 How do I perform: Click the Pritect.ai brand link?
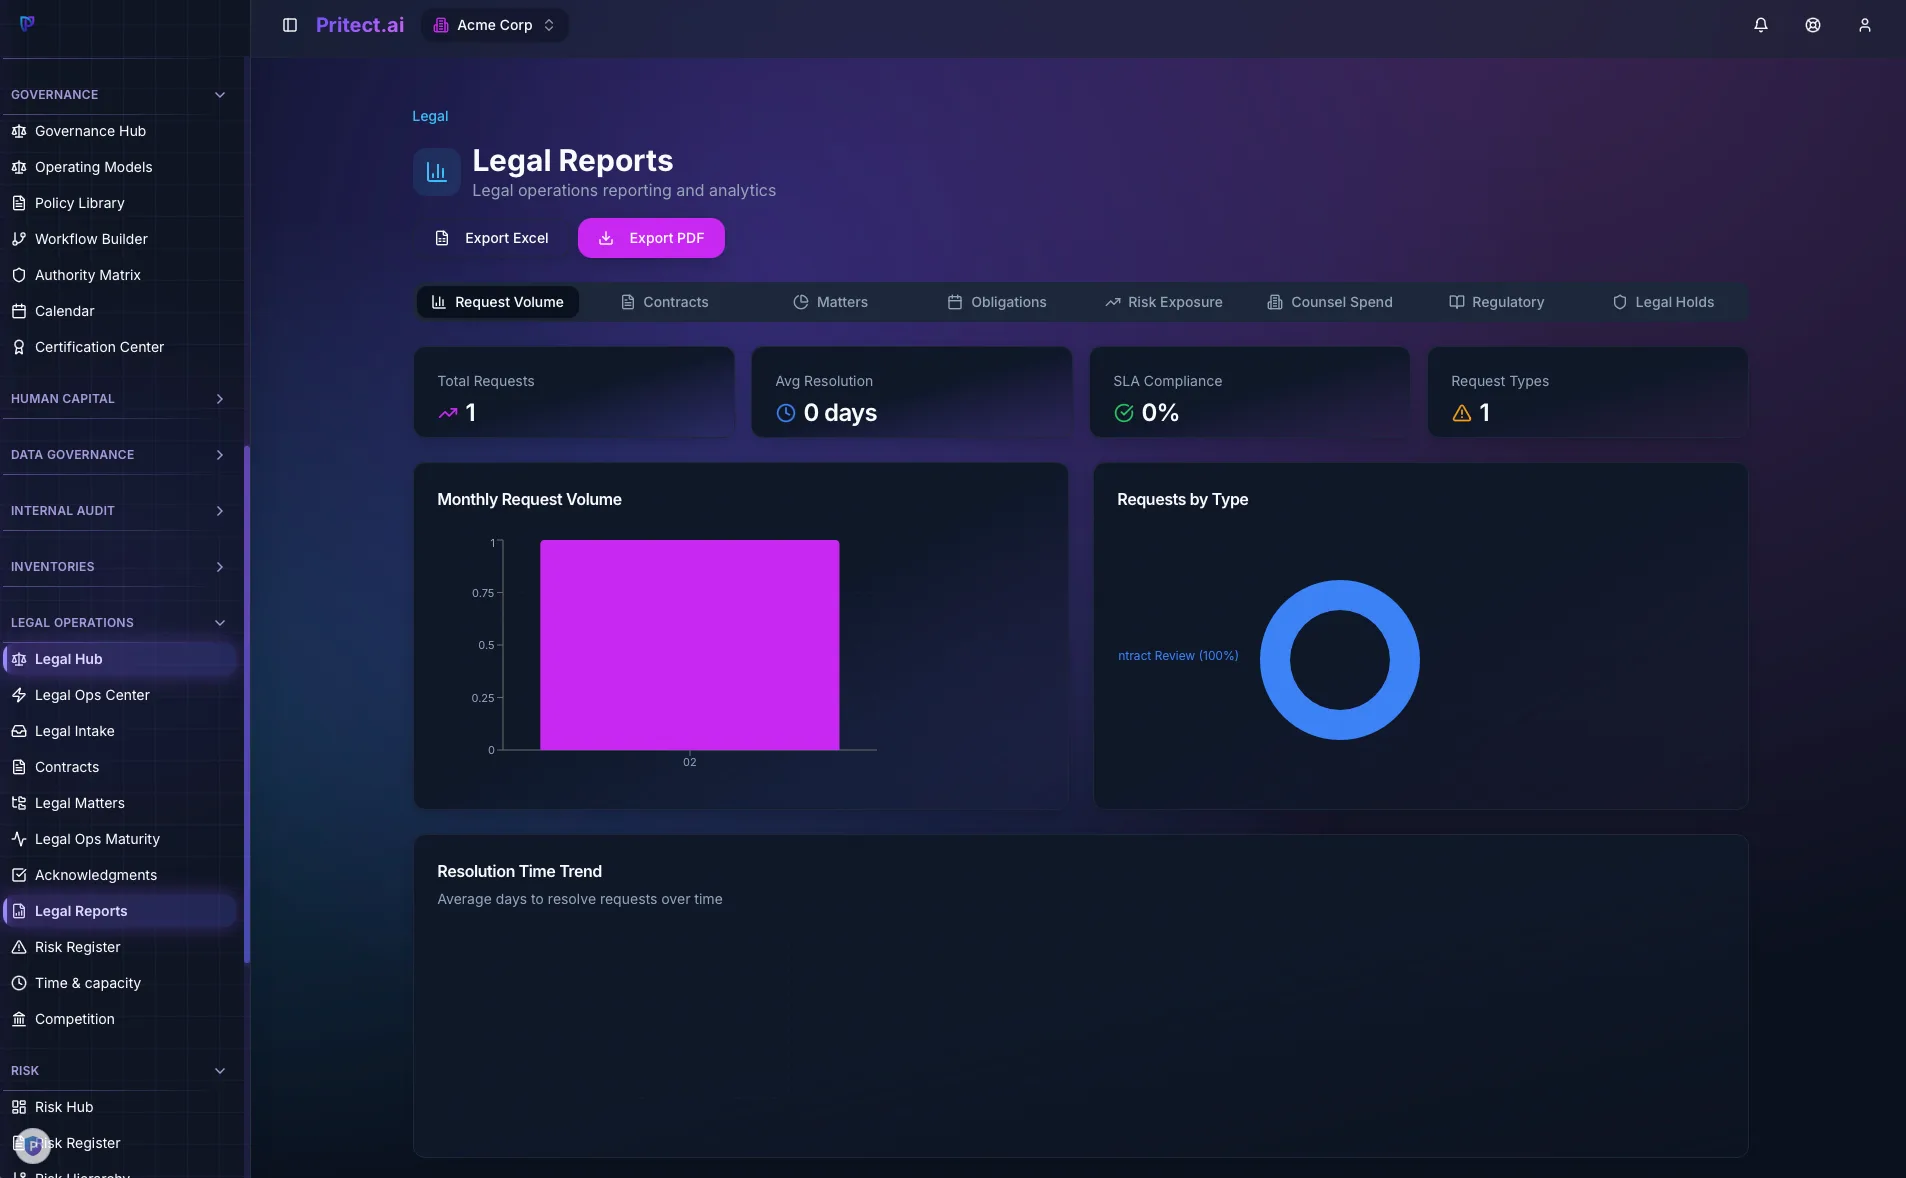pyautogui.click(x=360, y=25)
